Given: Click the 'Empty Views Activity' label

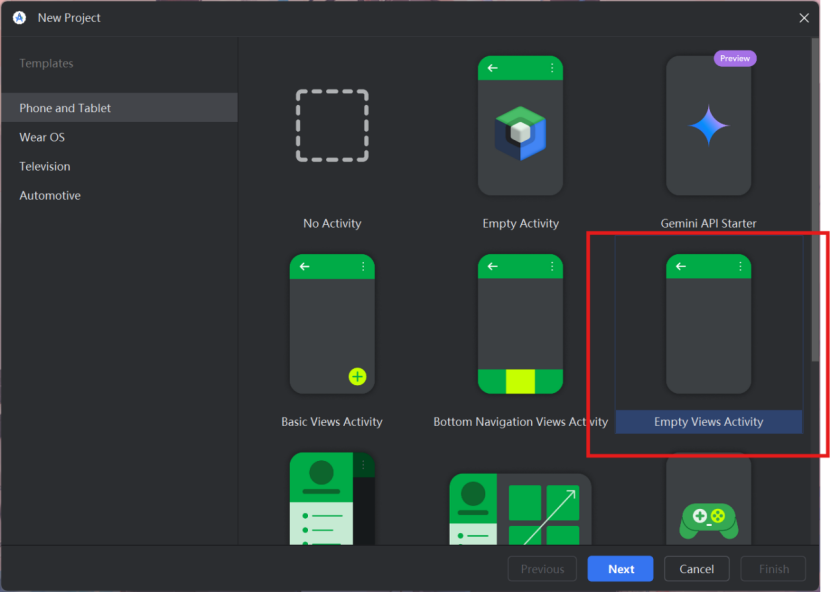Looking at the screenshot, I should pyautogui.click(x=708, y=421).
